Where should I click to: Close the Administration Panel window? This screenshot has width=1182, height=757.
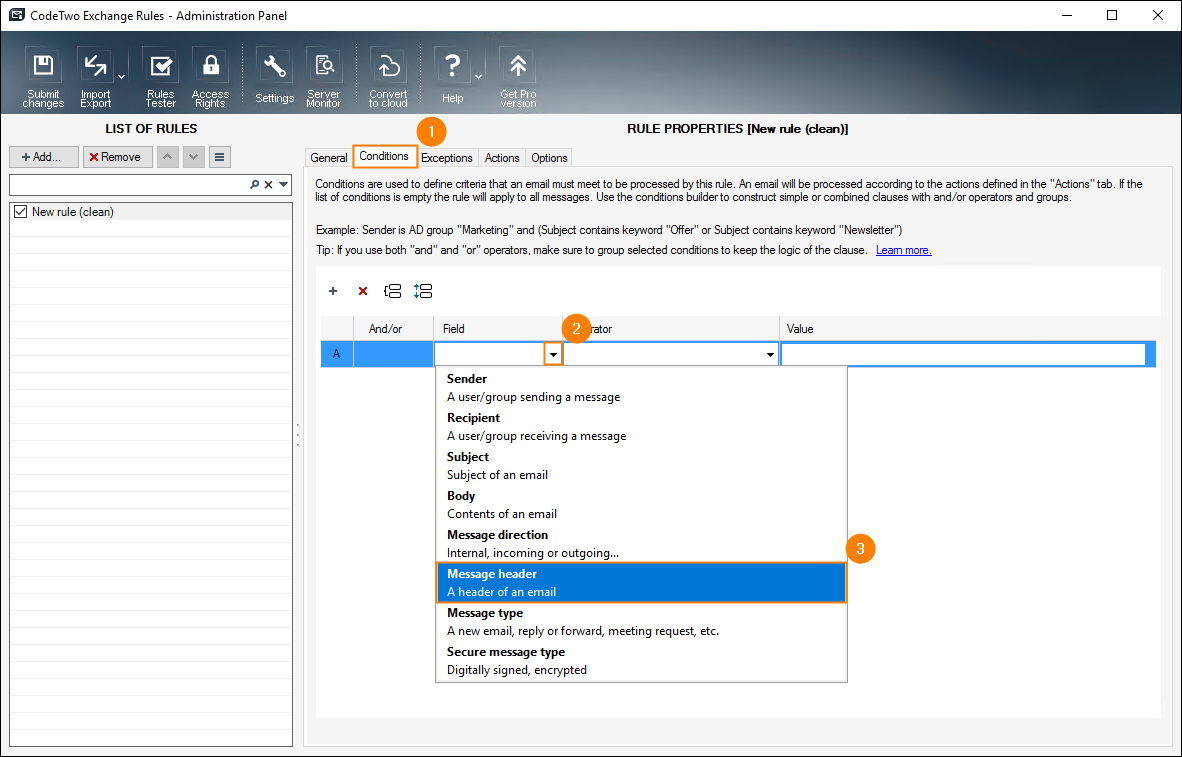pos(1158,15)
